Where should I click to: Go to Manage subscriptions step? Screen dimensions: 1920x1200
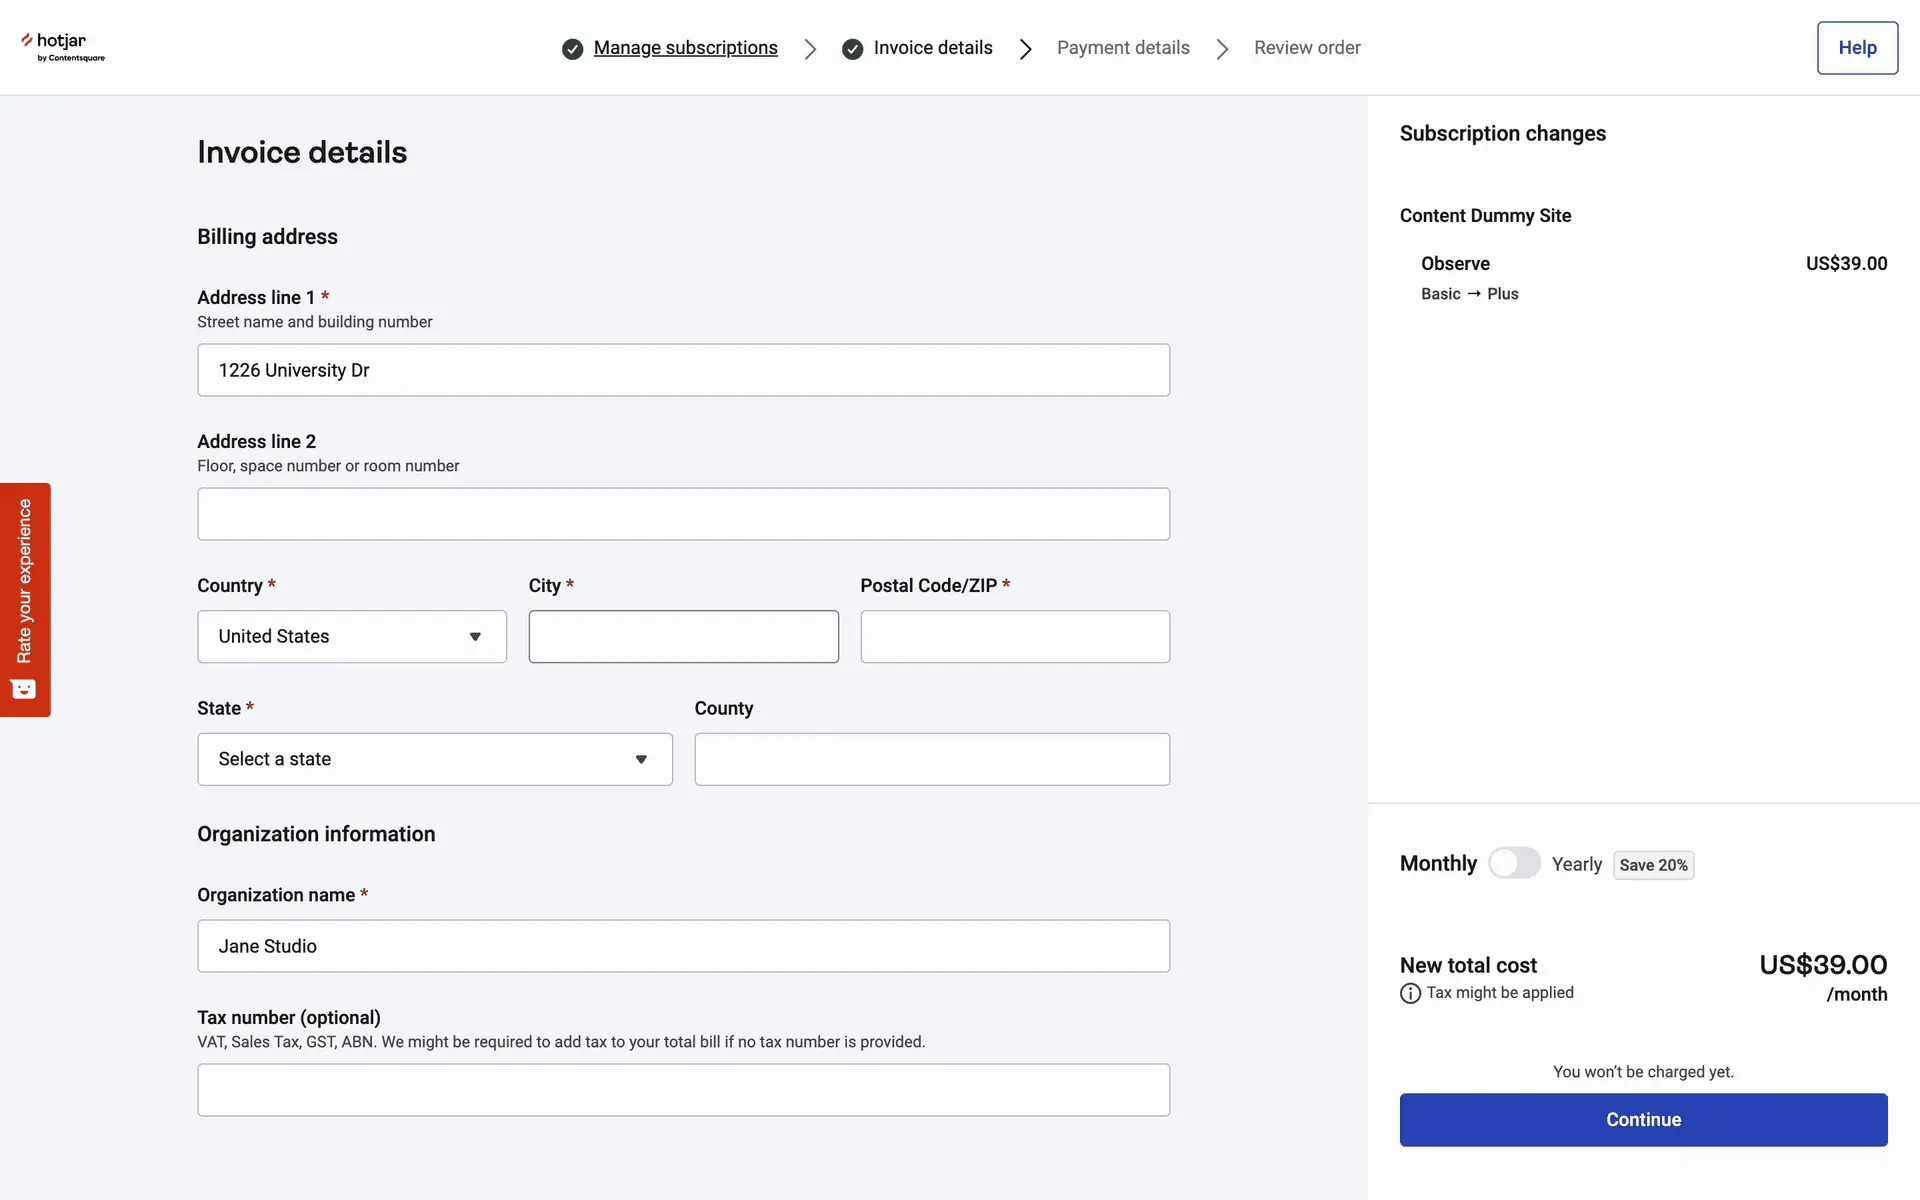pos(685,48)
